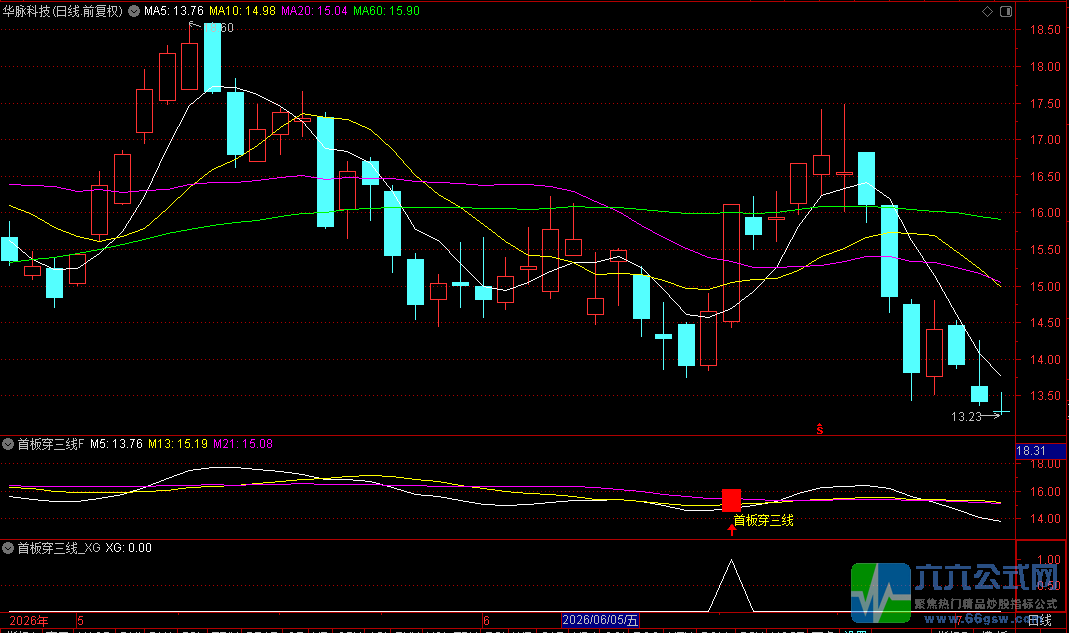Click the M21: 15.08 sub-indicator value
This screenshot has width=1069, height=633.
(x=243, y=444)
